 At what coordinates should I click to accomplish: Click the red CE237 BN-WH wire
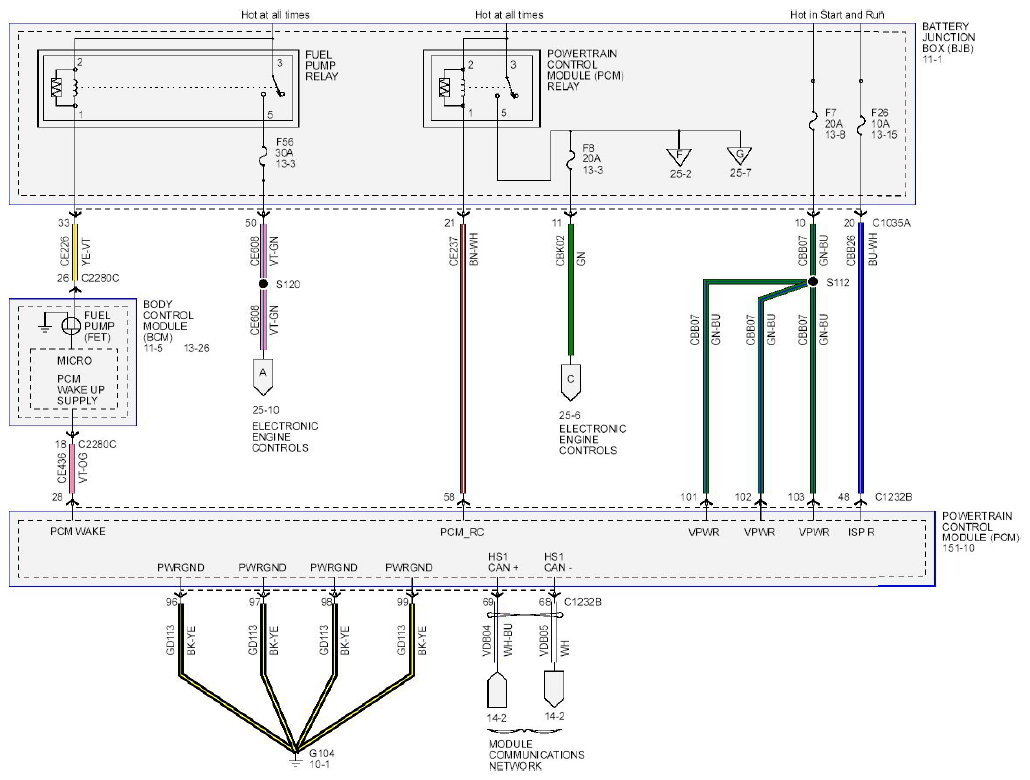[x=463, y=360]
